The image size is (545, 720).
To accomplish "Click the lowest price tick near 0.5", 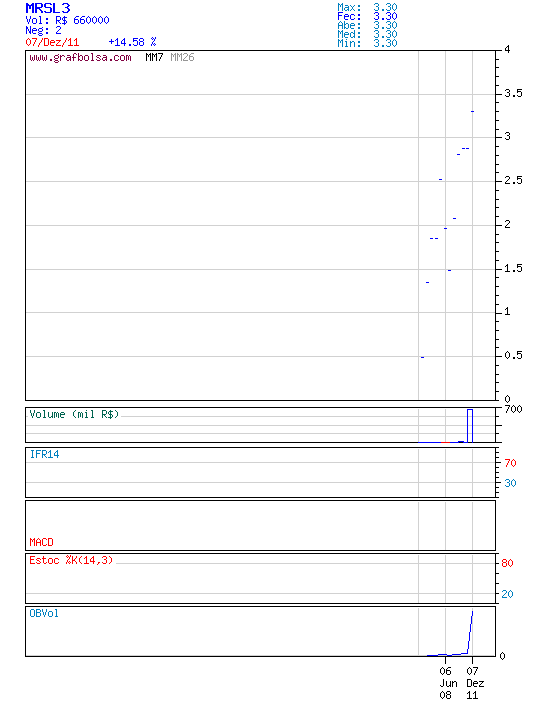I will [x=422, y=357].
